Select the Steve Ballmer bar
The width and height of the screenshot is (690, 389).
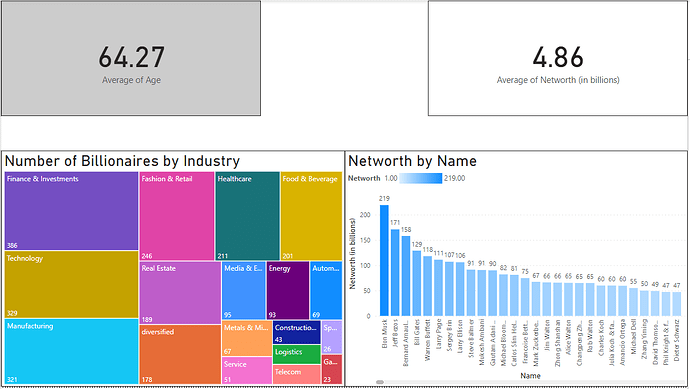(x=471, y=293)
